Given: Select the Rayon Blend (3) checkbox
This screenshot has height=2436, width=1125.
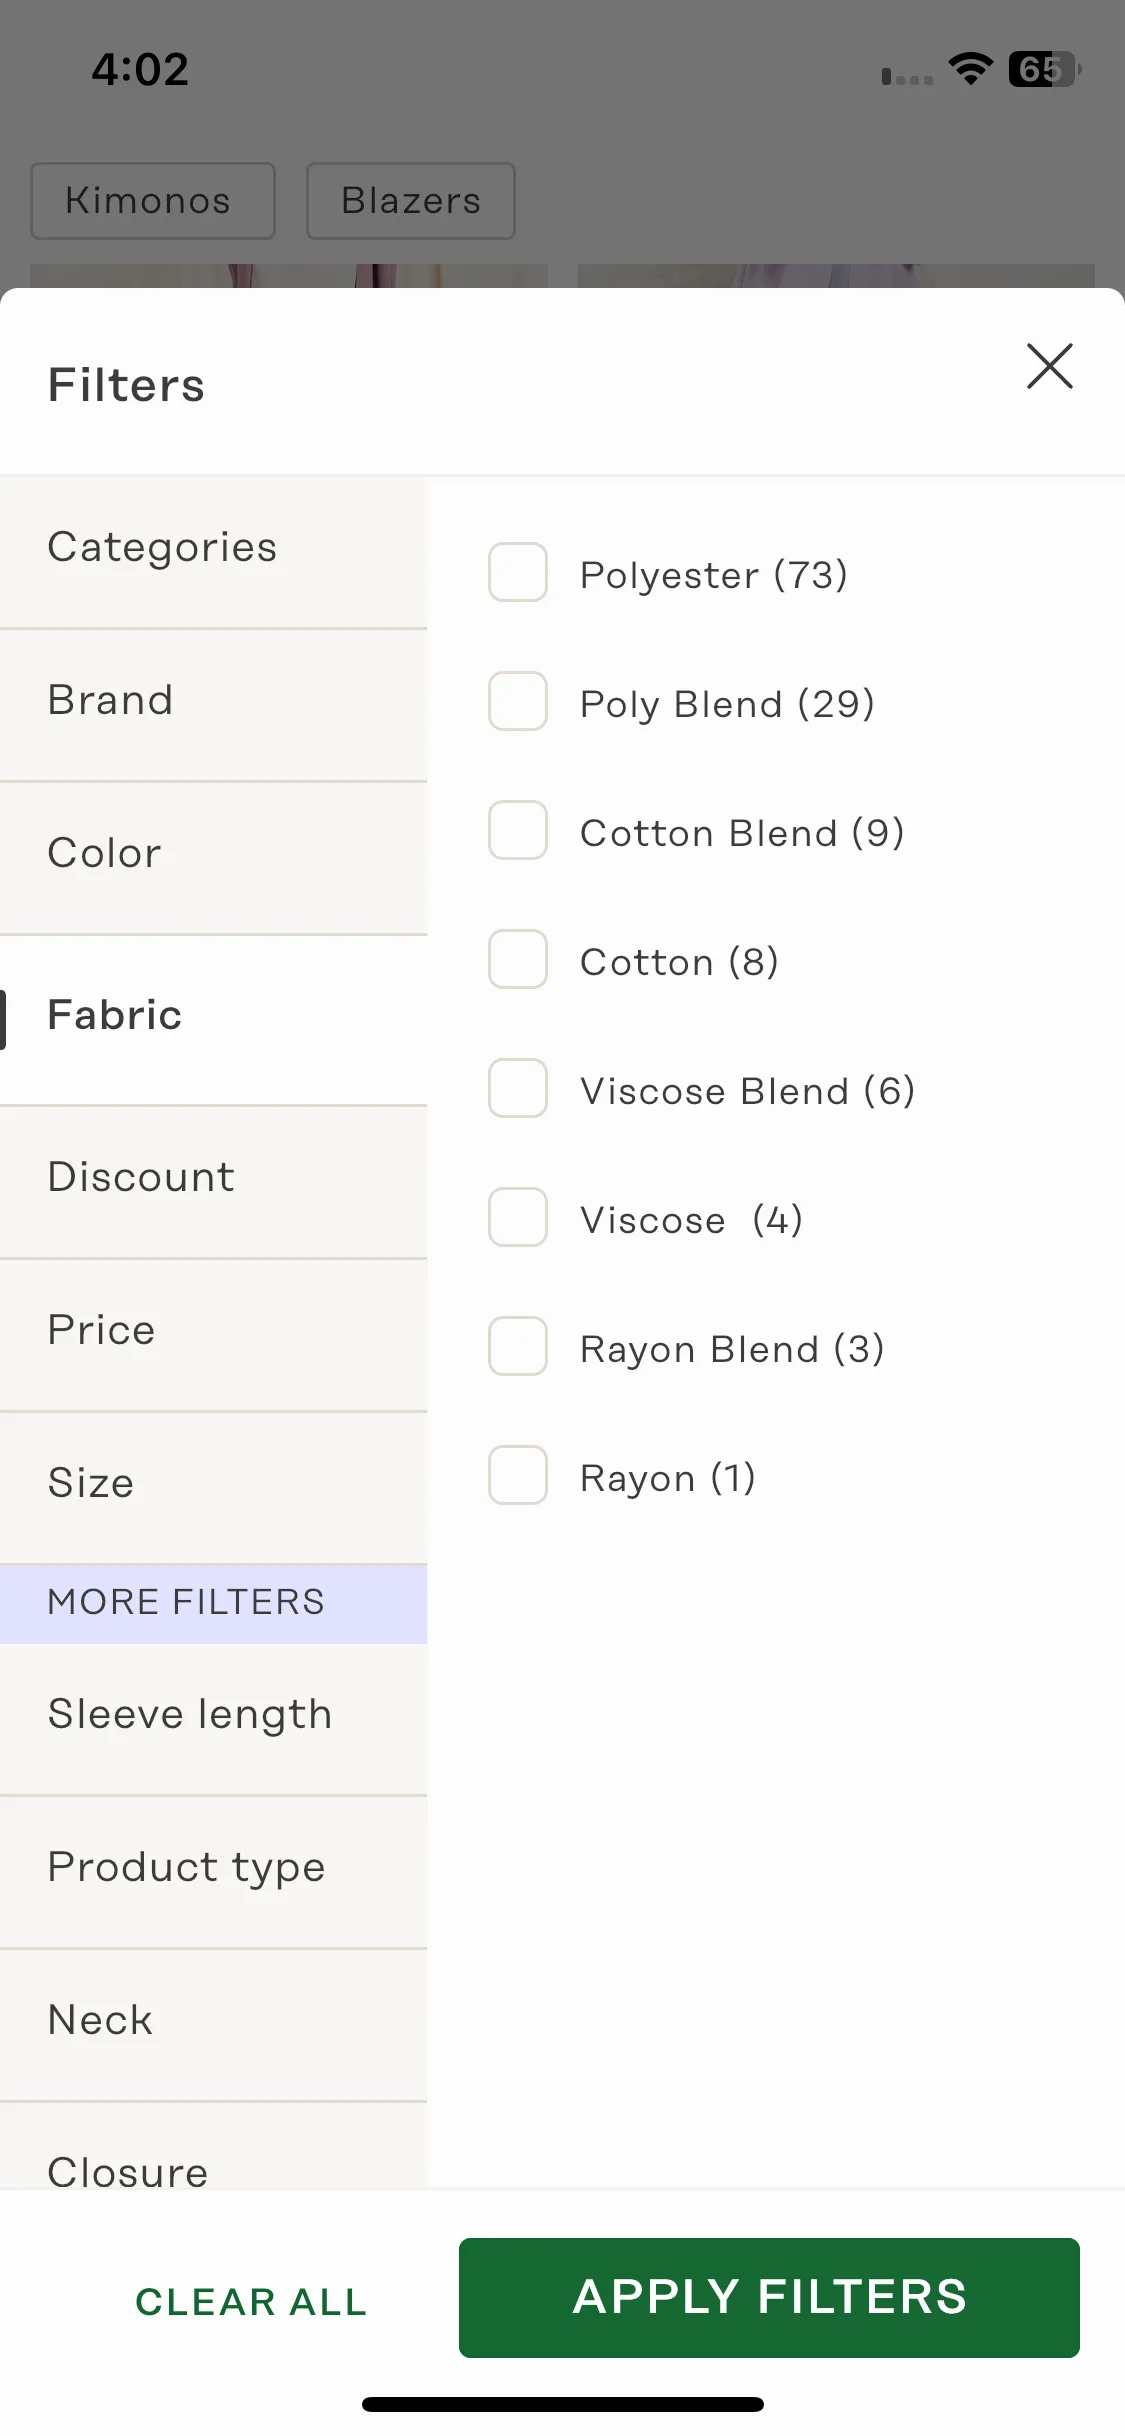Looking at the screenshot, I should (x=518, y=1346).
